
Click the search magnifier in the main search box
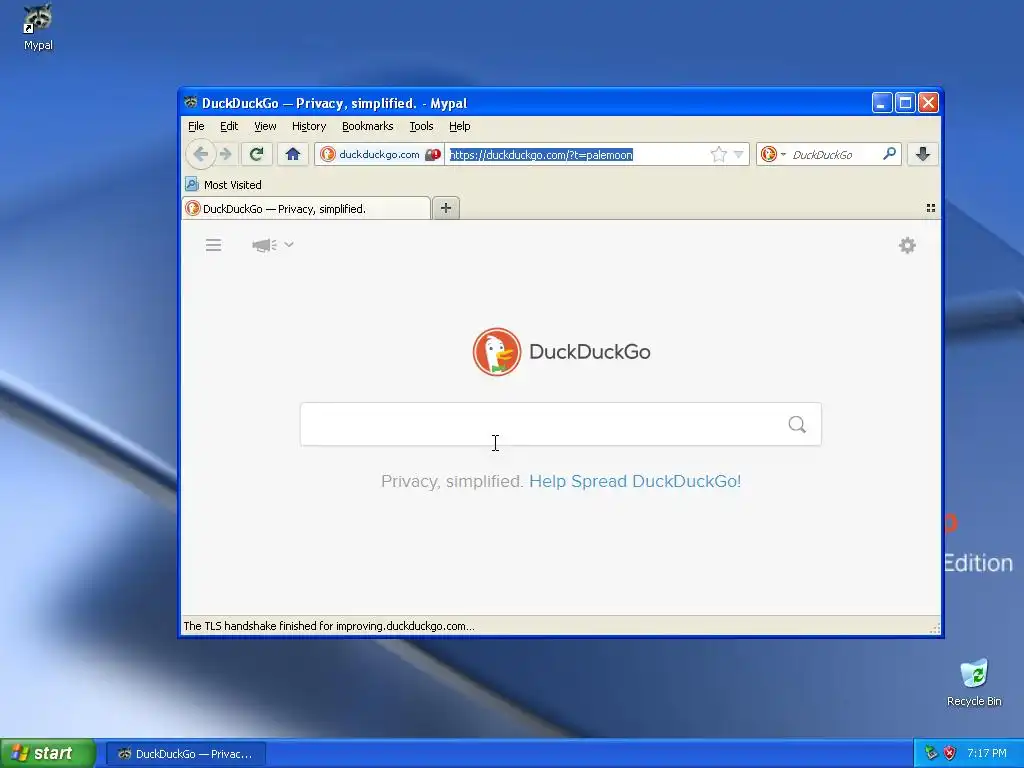[797, 424]
